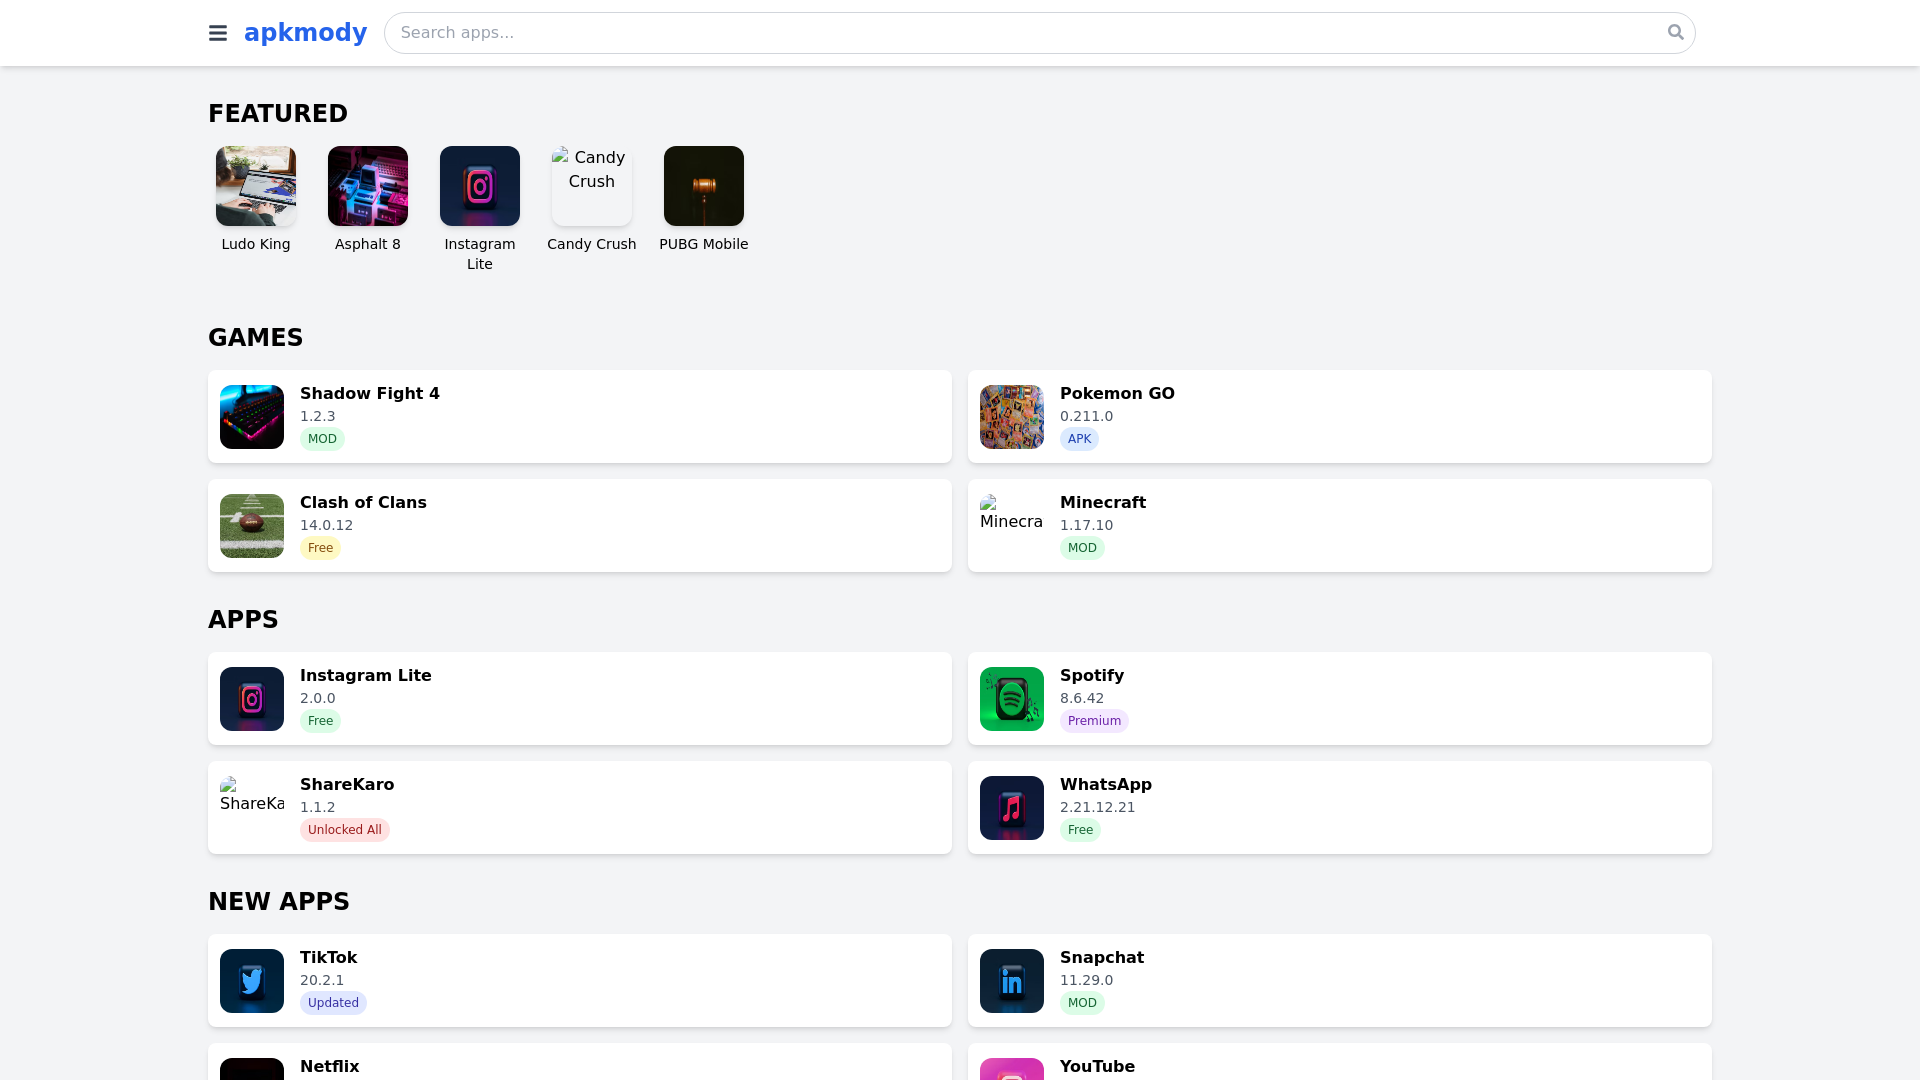Select the Clash of Clans icon

251,526
